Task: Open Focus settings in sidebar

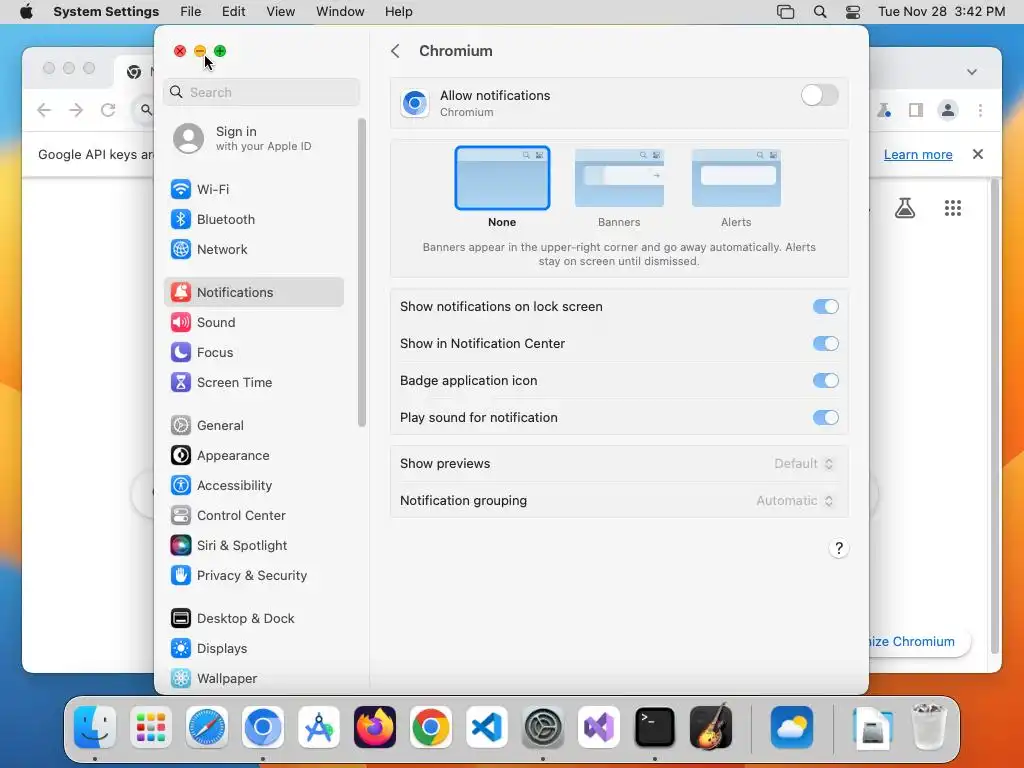Action: pyautogui.click(x=253, y=353)
